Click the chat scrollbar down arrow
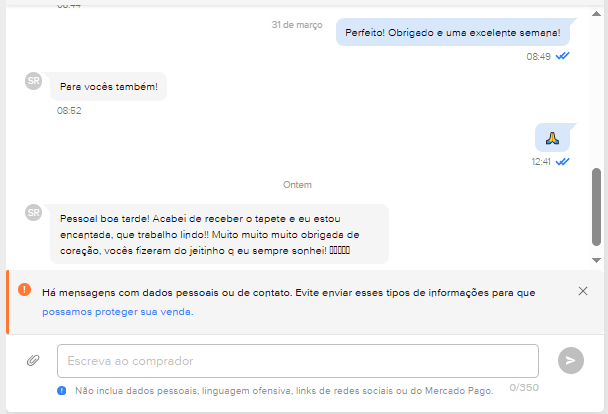Image resolution: width=608 pixels, height=414 pixels. (x=596, y=260)
